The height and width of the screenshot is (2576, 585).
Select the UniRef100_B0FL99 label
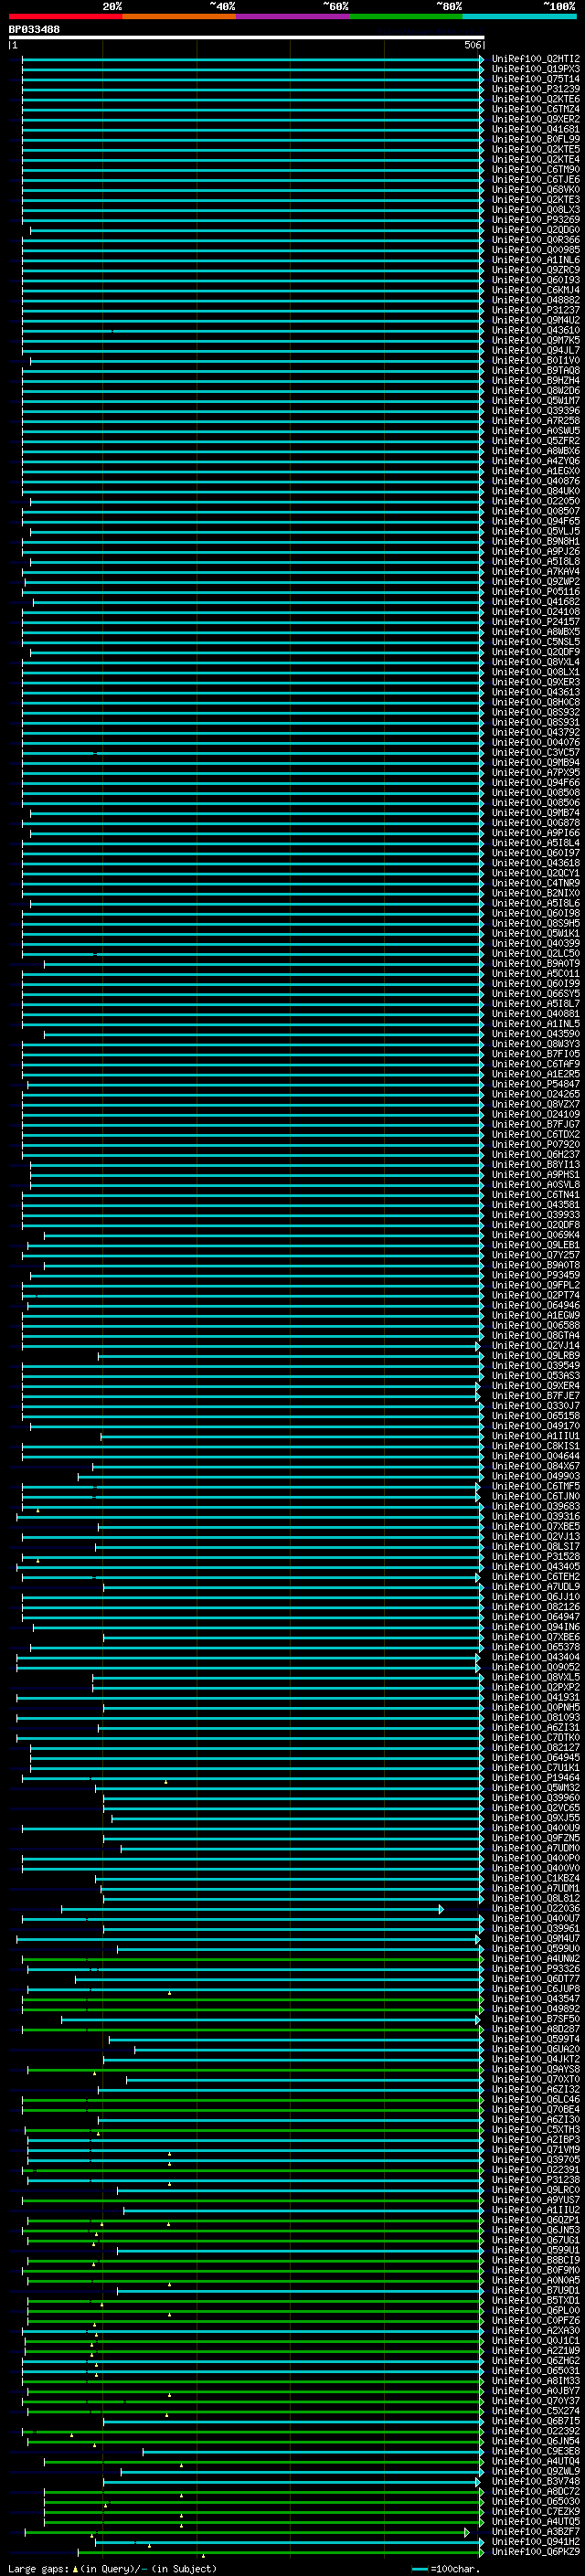(x=536, y=139)
